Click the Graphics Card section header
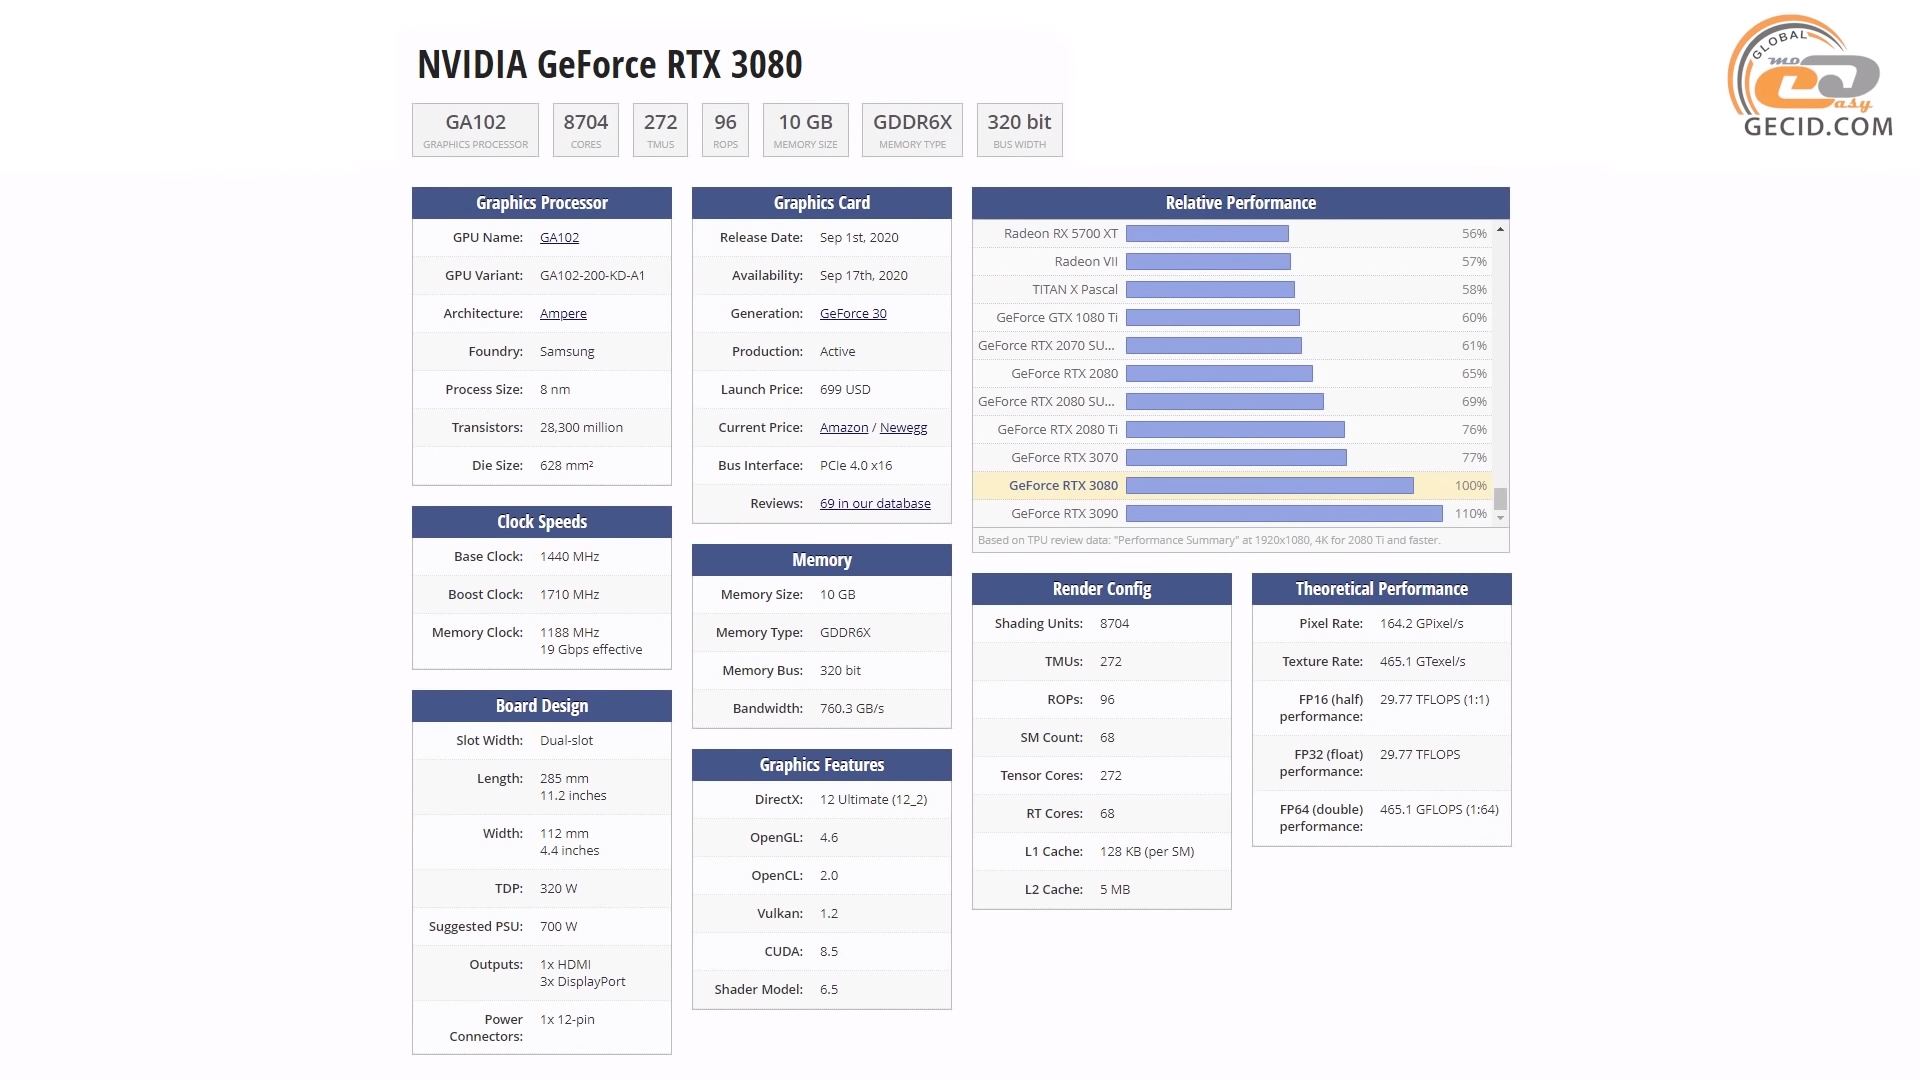Image resolution: width=1920 pixels, height=1080 pixels. click(822, 203)
